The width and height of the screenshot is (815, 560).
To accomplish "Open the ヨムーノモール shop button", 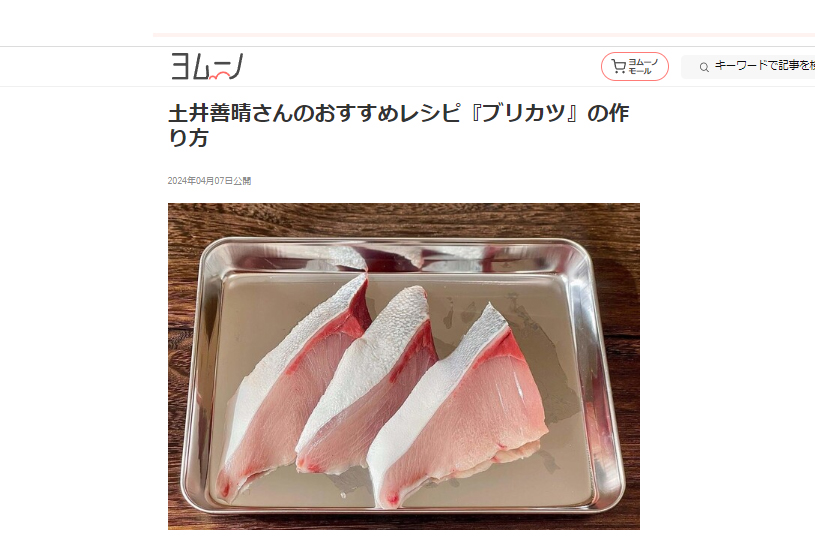I will pyautogui.click(x=635, y=67).
